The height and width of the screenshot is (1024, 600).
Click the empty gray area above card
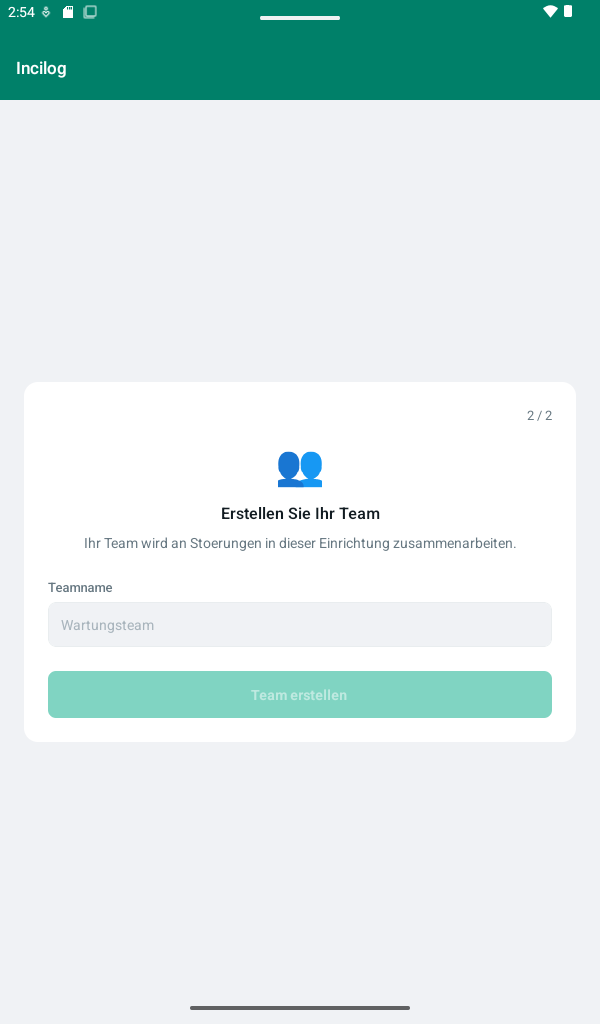[x=300, y=241]
